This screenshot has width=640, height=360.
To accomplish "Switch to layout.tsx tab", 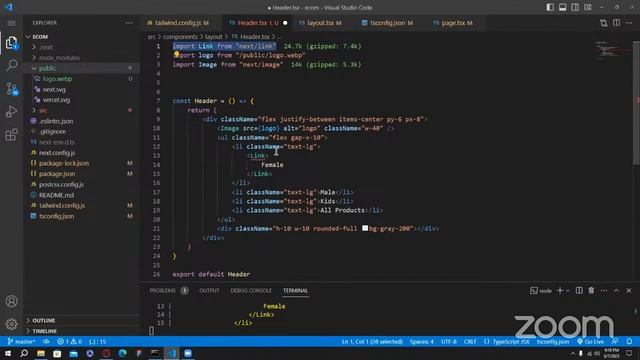I will click(x=320, y=23).
